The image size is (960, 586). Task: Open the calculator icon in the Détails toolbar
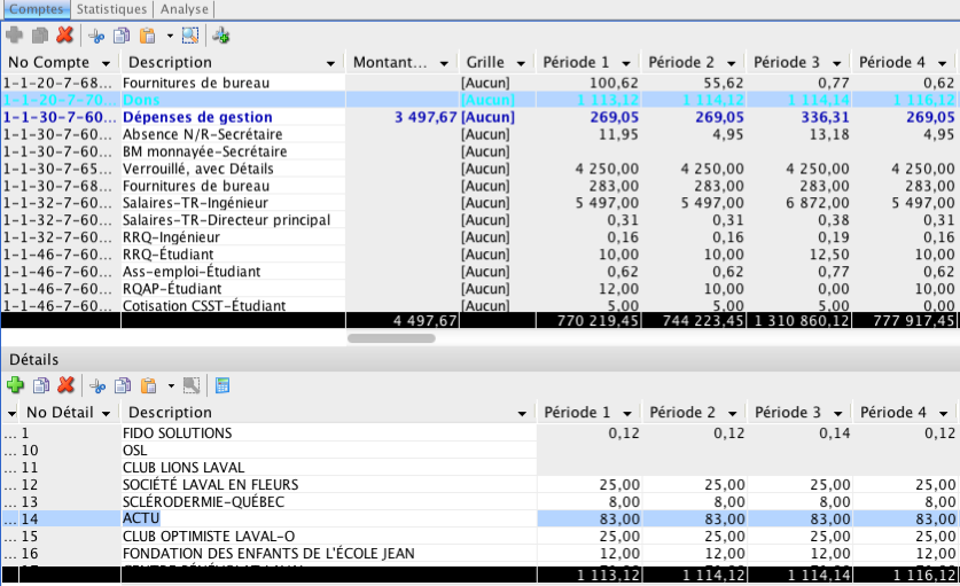tap(222, 386)
